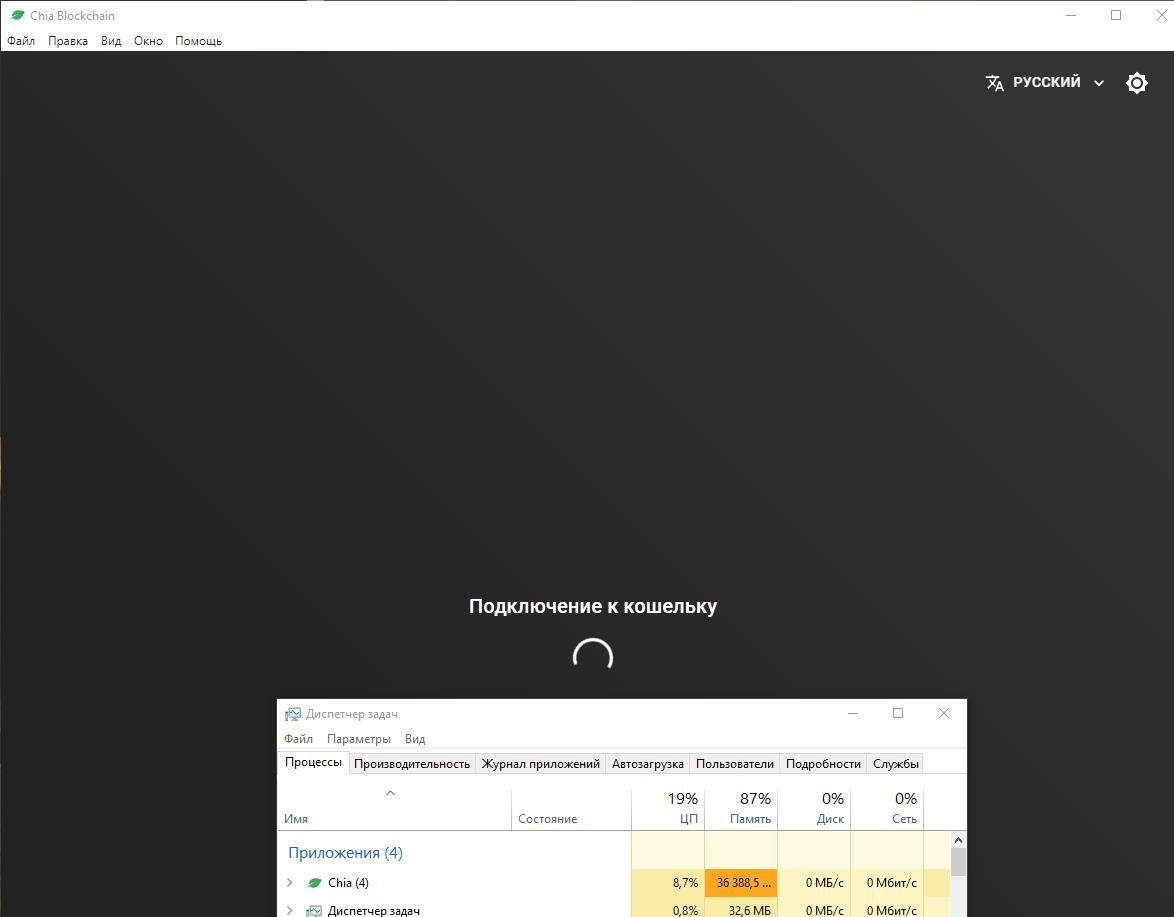The height and width of the screenshot is (917, 1174).
Task: Sort by Память usage column header
Action: coord(740,809)
